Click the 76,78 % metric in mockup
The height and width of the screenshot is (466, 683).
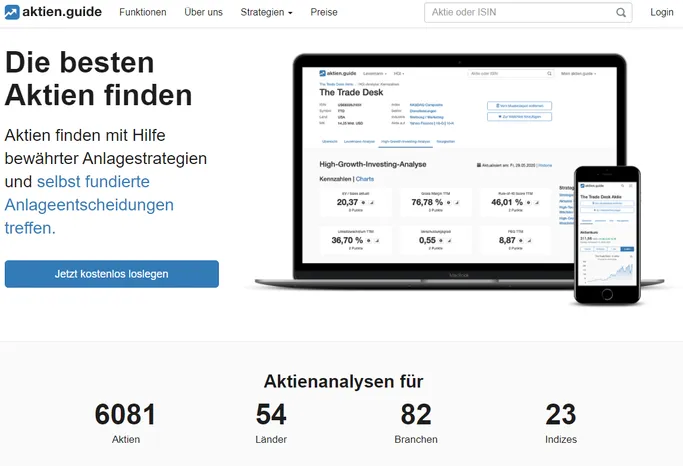(427, 202)
